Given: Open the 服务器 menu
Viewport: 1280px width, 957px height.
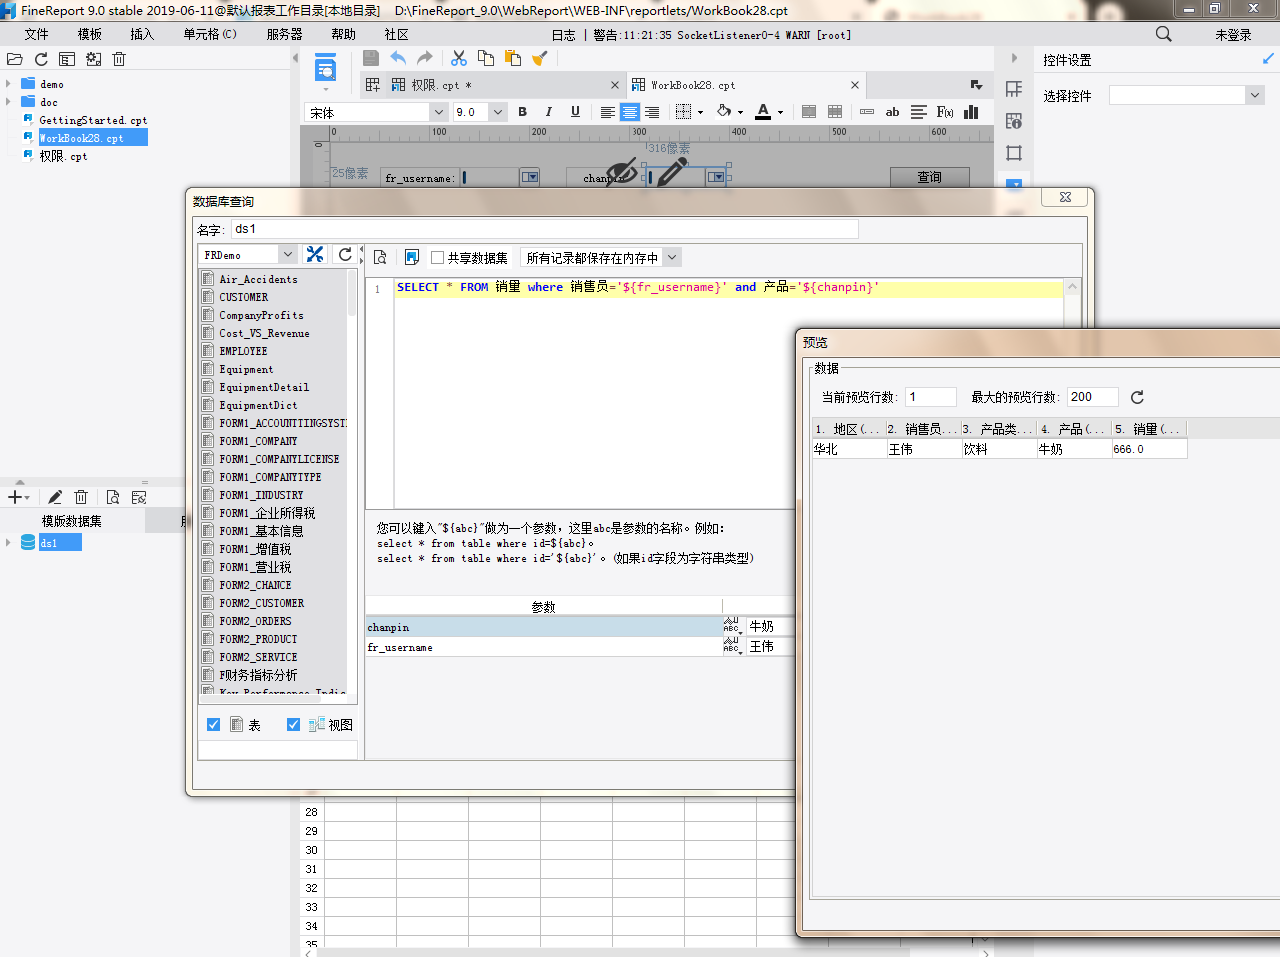Looking at the screenshot, I should pos(284,34).
